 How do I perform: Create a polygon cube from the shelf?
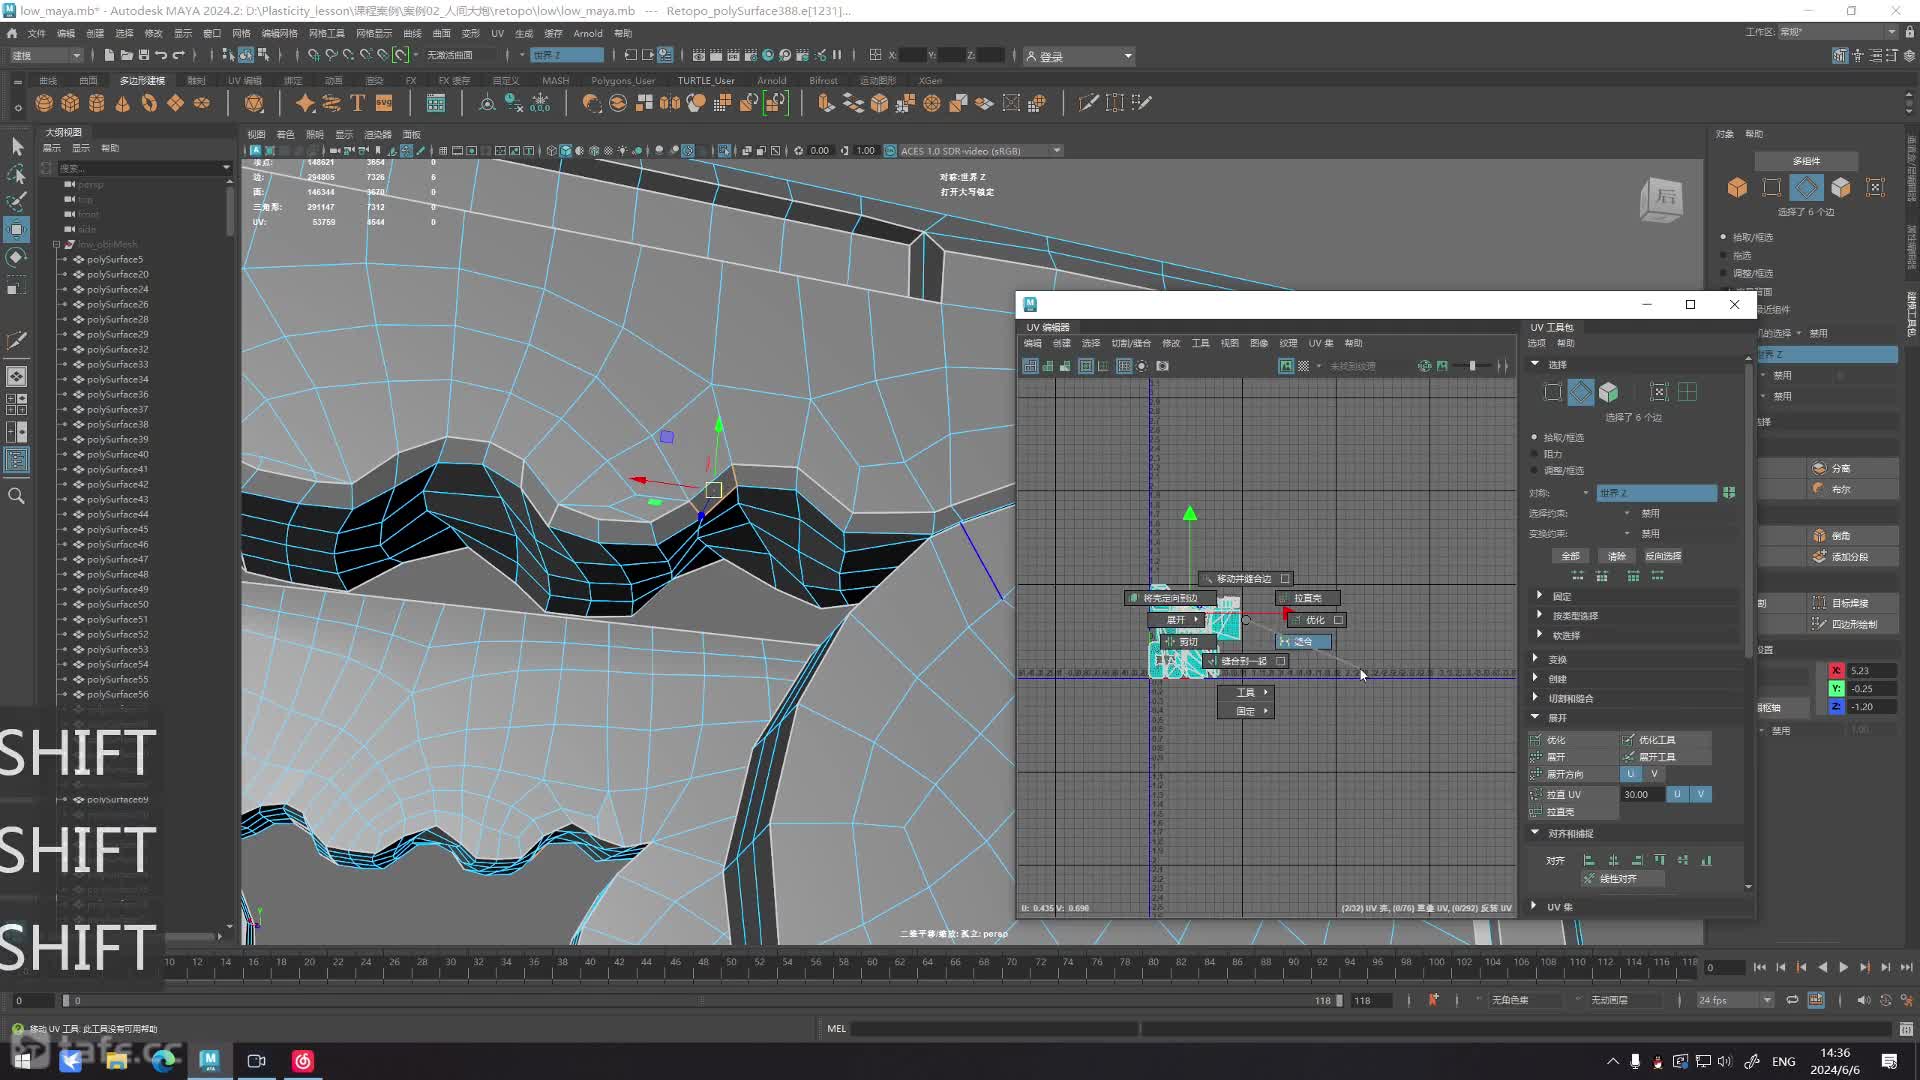coord(70,103)
